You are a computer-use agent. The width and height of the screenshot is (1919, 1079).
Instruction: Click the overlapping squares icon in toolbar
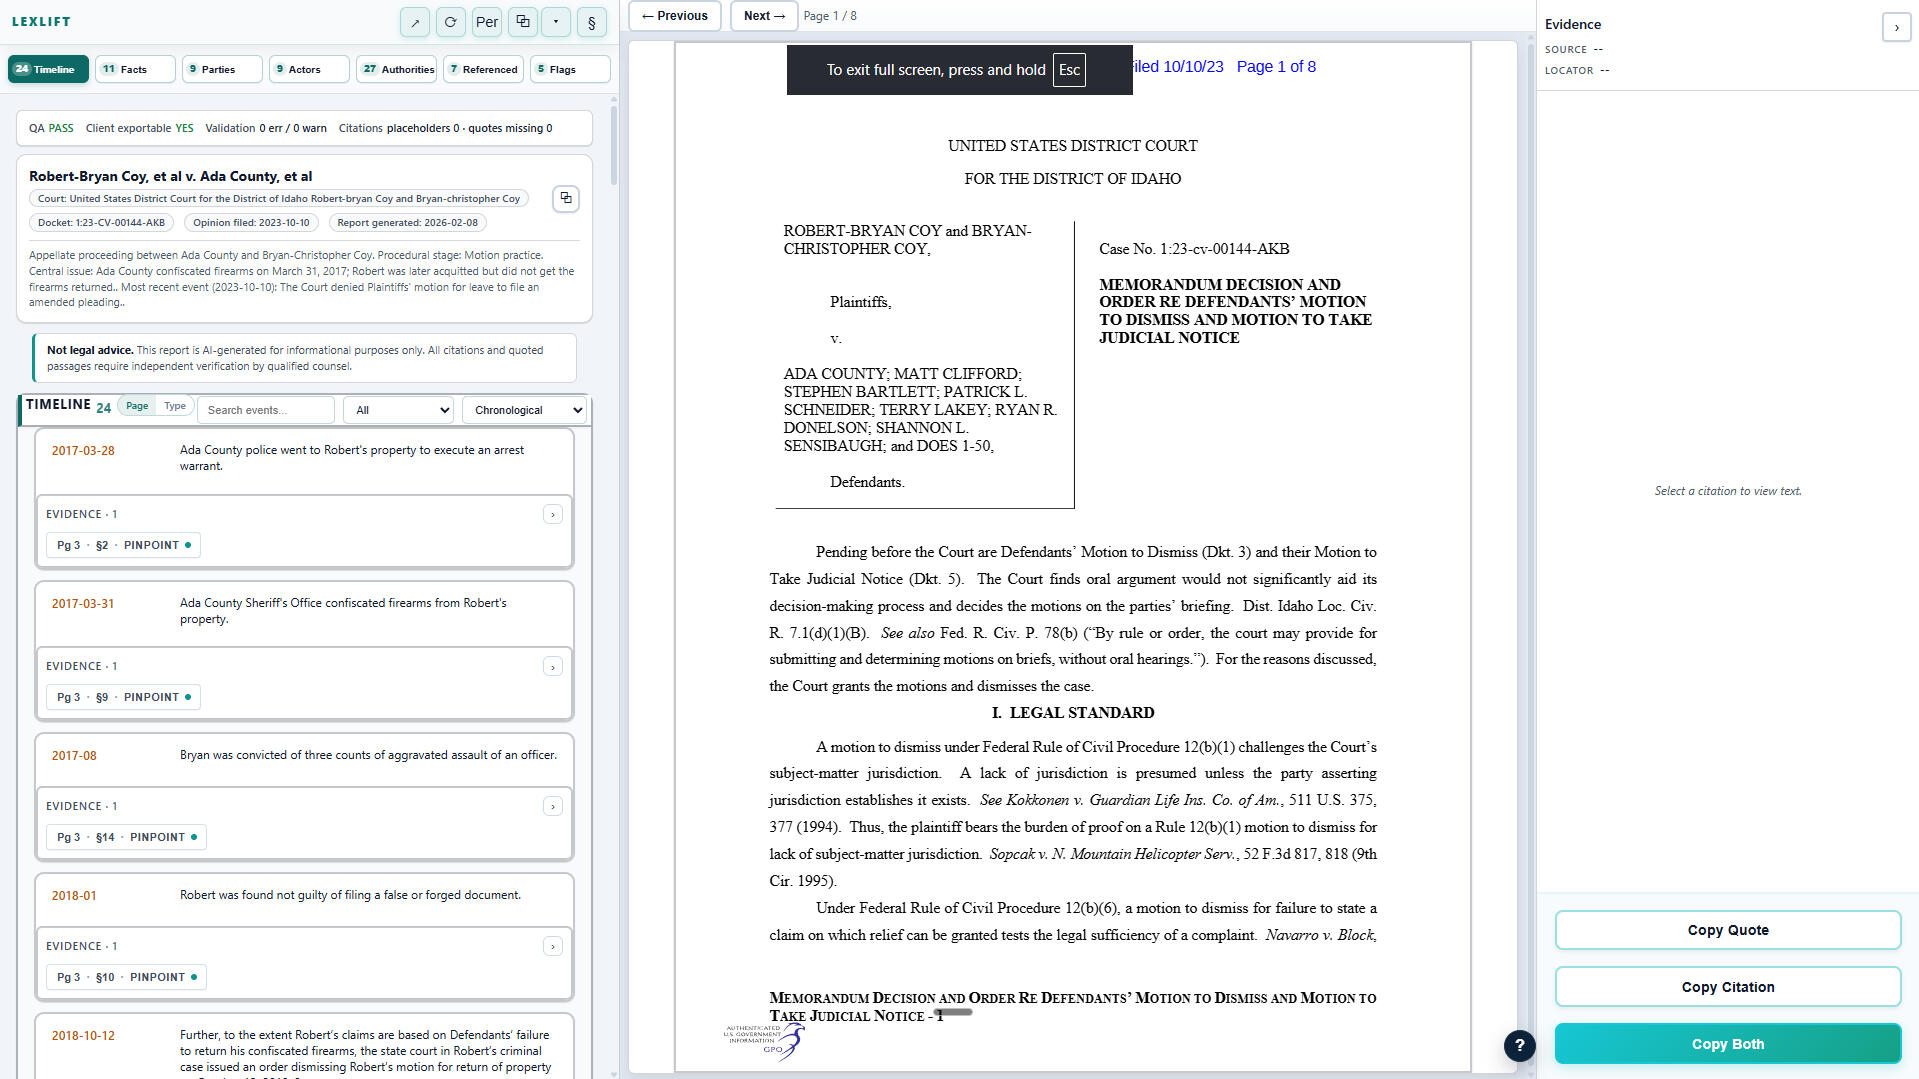tap(522, 22)
